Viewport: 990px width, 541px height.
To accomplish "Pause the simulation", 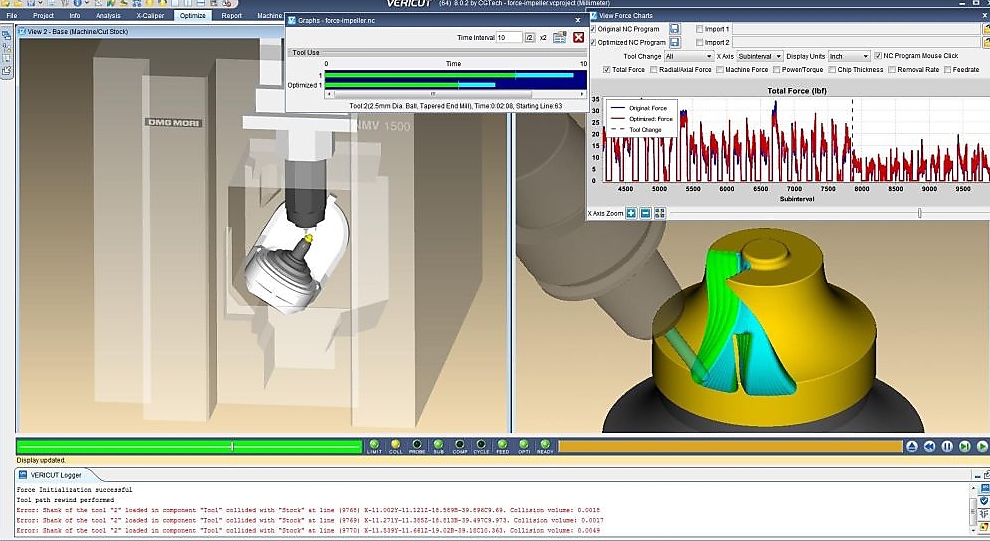I will 947,446.
